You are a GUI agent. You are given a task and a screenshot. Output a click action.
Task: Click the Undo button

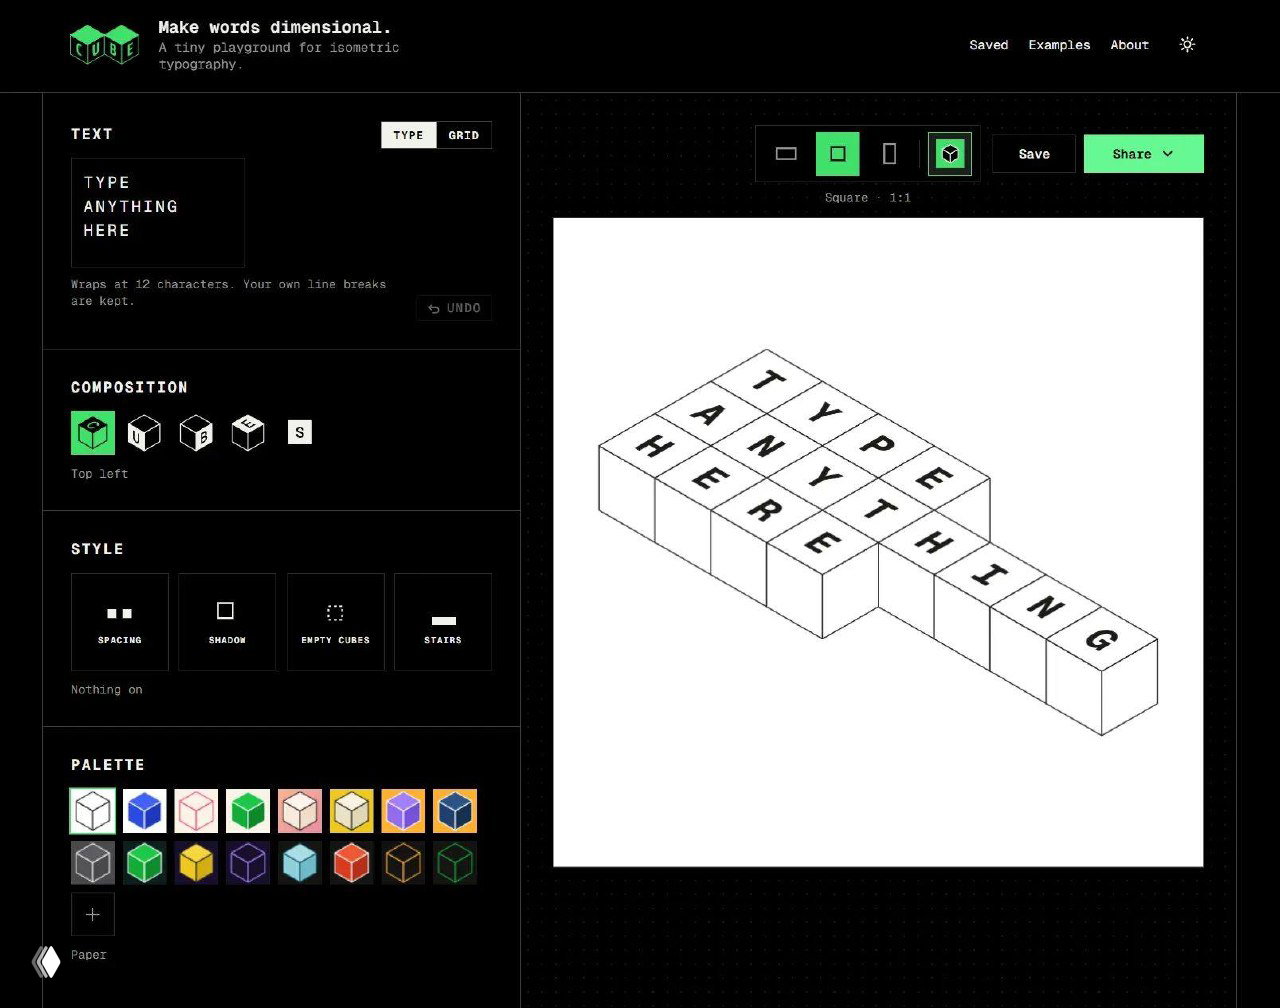pyautogui.click(x=454, y=308)
